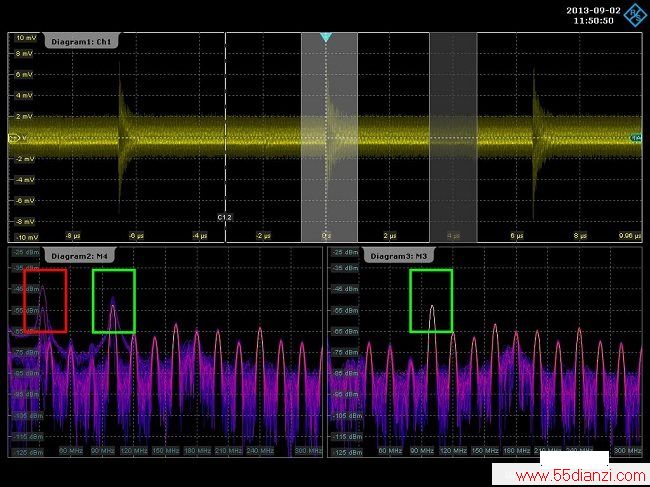Click the time 11:50:50
This screenshot has height=487, width=650.
[x=593, y=21]
